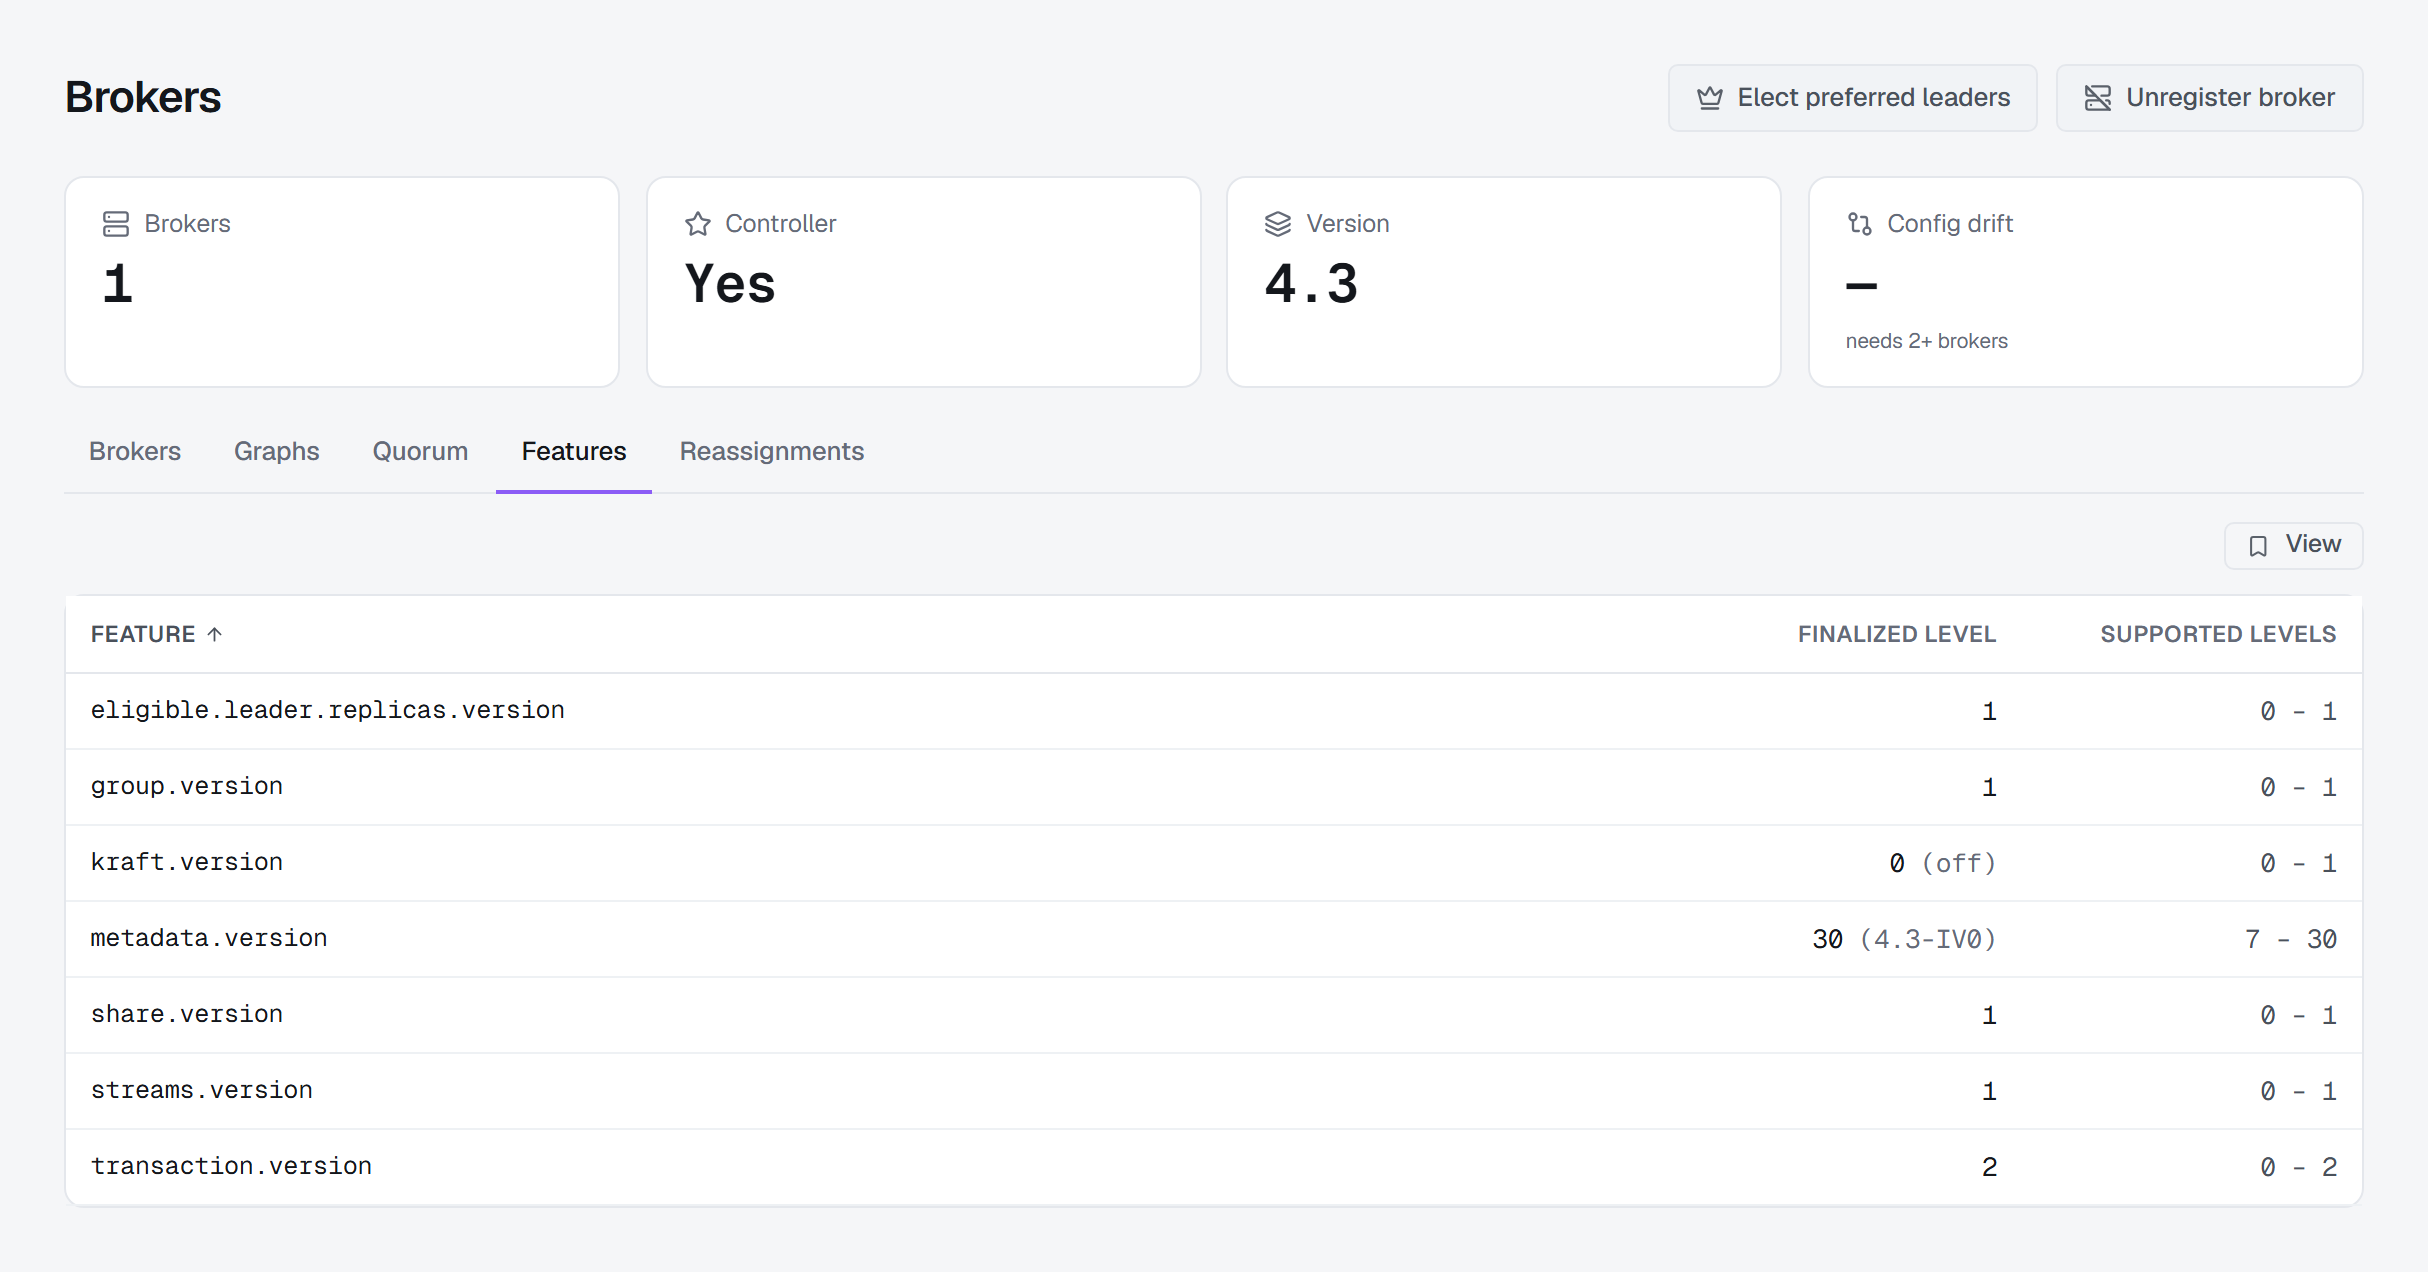Click the '0 (off)' finalized level value
Viewport: 2428px width, 1272px height.
1942,863
